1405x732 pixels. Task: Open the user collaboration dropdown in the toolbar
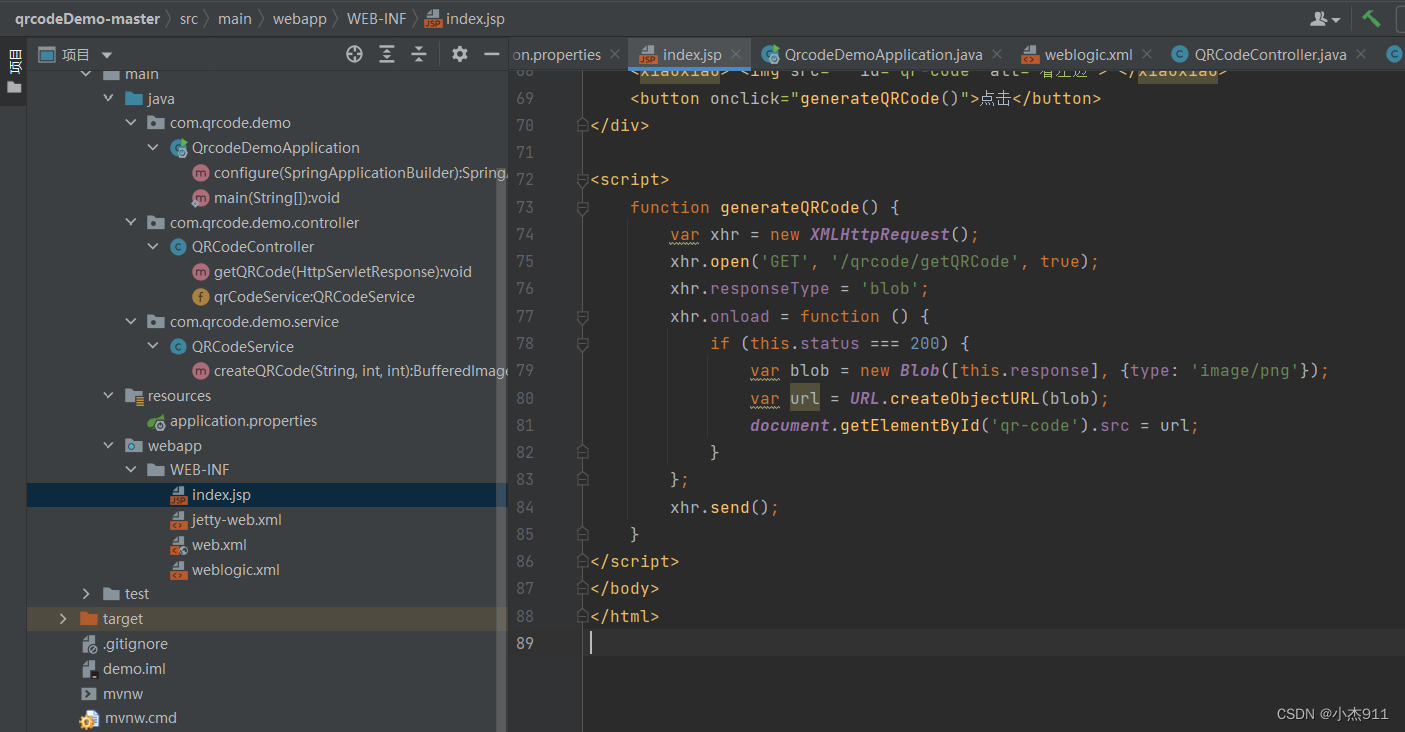[1325, 18]
